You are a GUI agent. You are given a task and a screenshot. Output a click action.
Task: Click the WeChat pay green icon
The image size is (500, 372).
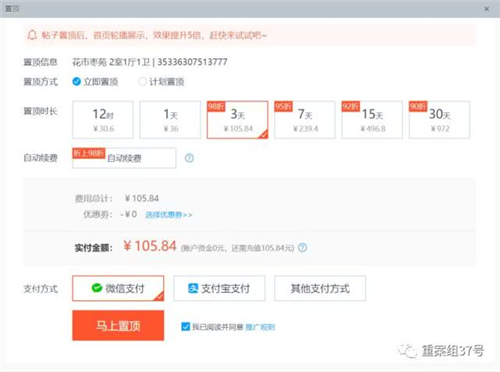point(97,288)
